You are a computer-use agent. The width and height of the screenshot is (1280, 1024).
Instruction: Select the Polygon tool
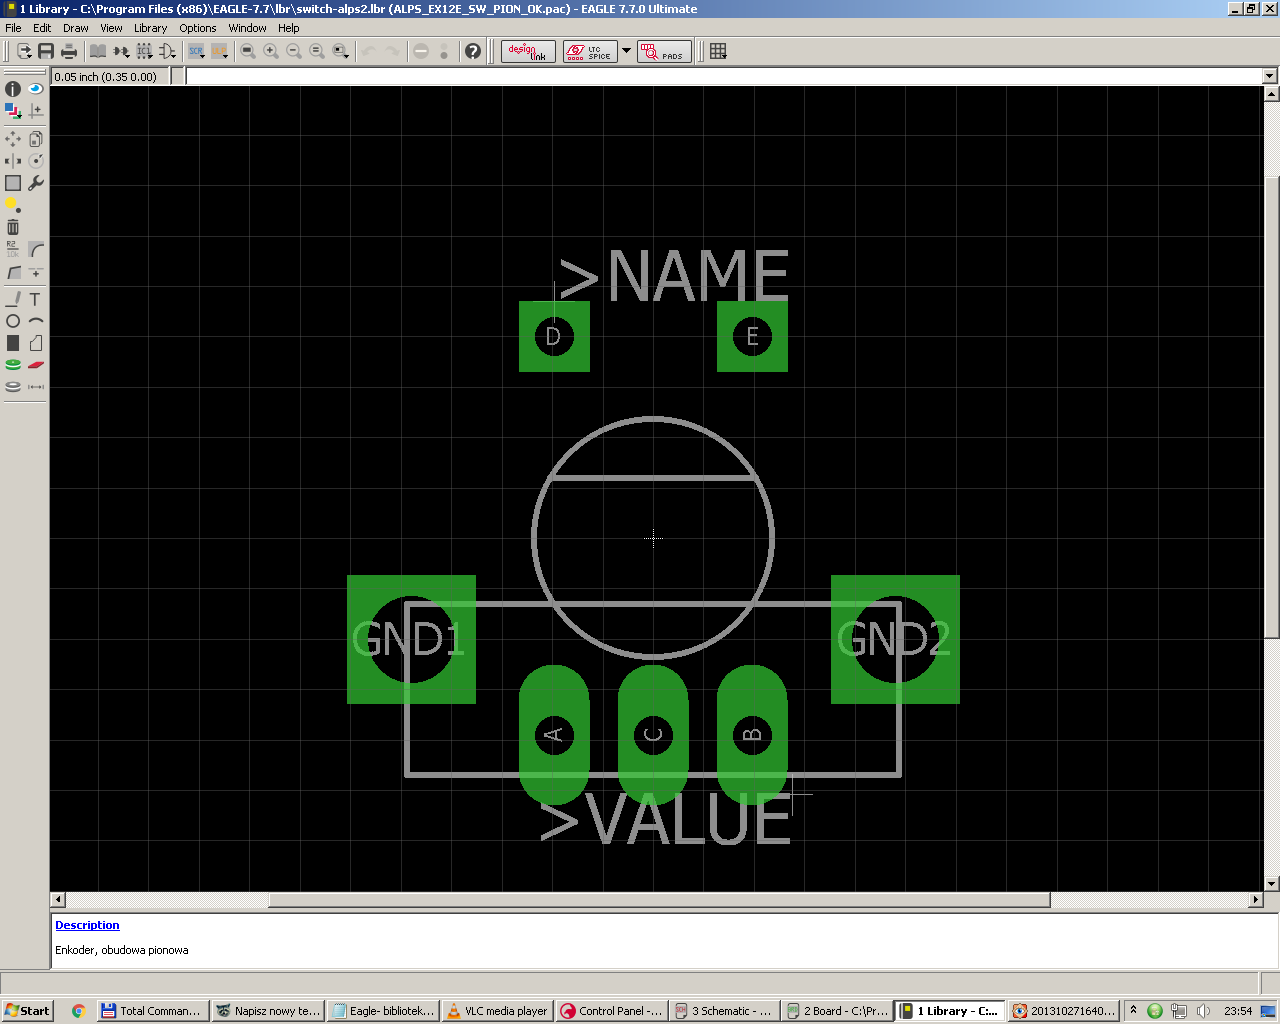pyautogui.click(x=36, y=343)
